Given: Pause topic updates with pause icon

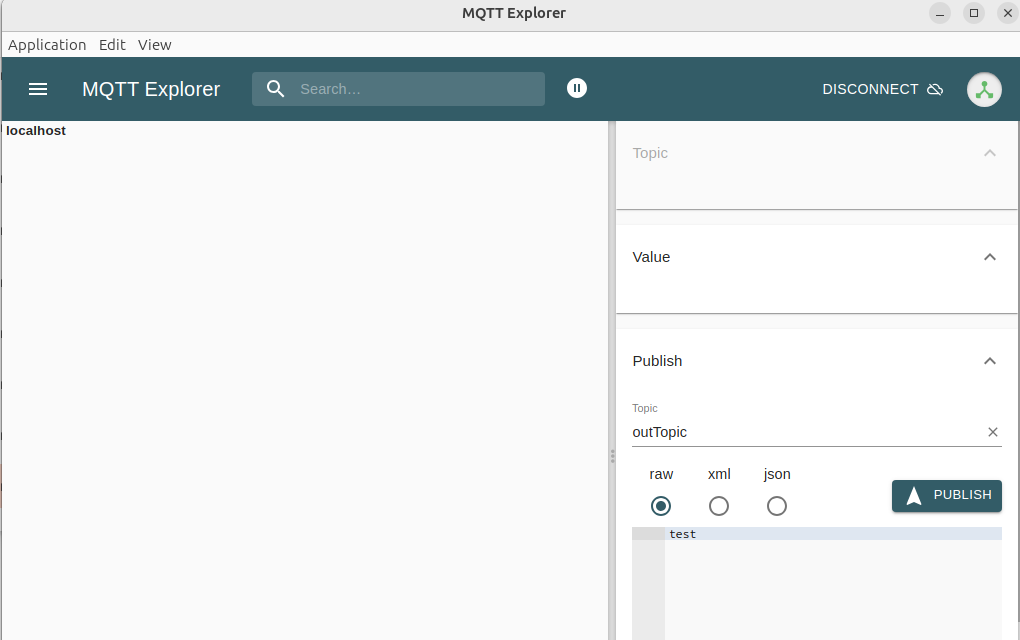Looking at the screenshot, I should tap(576, 88).
